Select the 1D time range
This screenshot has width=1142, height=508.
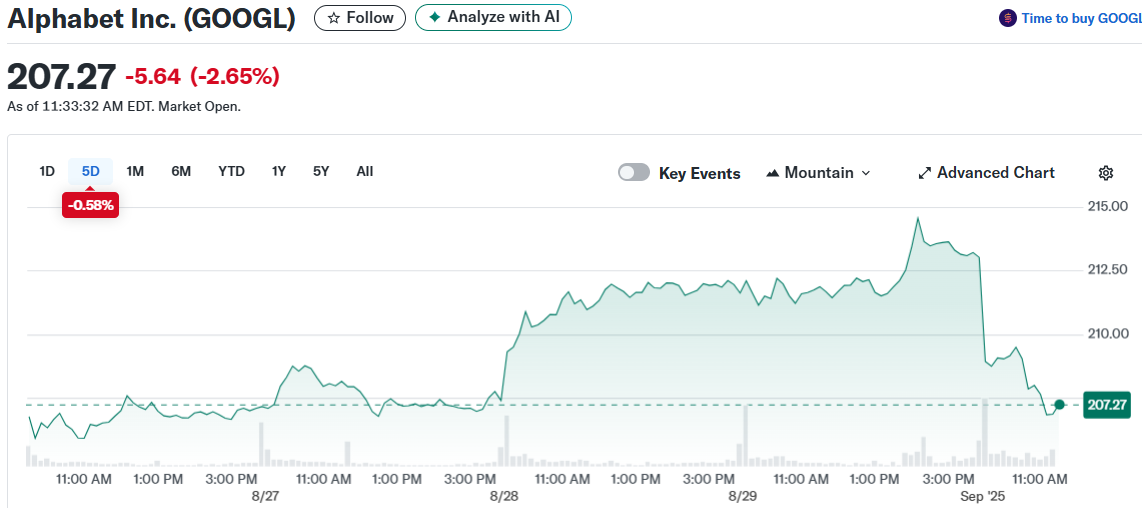pyautogui.click(x=47, y=171)
